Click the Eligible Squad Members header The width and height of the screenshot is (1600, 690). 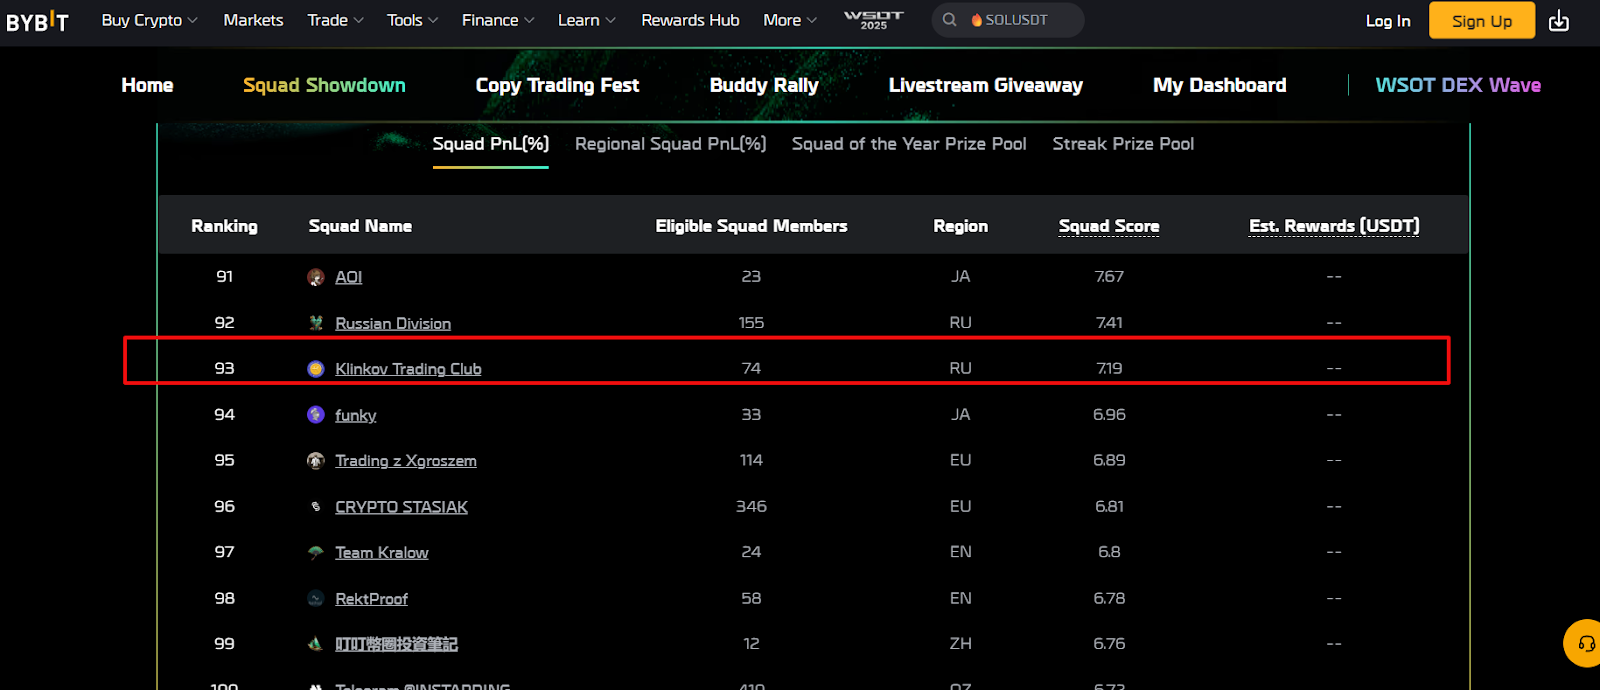751,226
